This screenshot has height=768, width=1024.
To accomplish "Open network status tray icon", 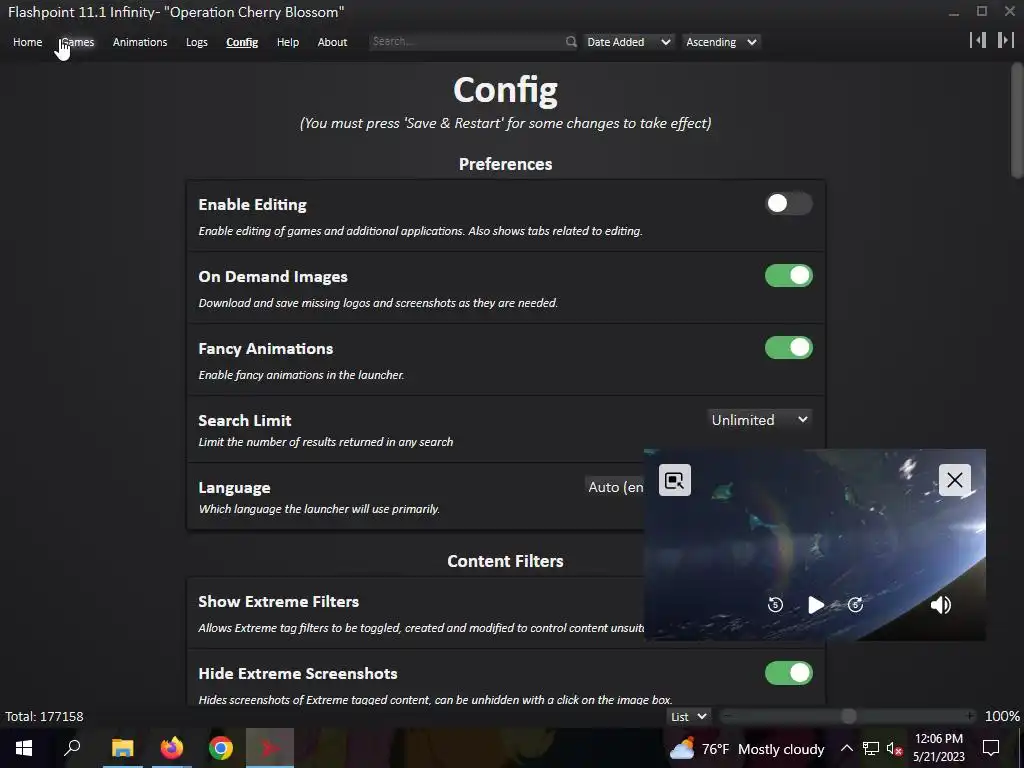I will pos(871,748).
